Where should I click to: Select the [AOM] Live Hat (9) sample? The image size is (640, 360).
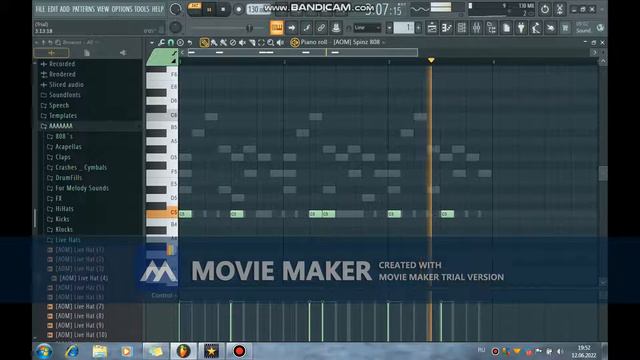80,325
